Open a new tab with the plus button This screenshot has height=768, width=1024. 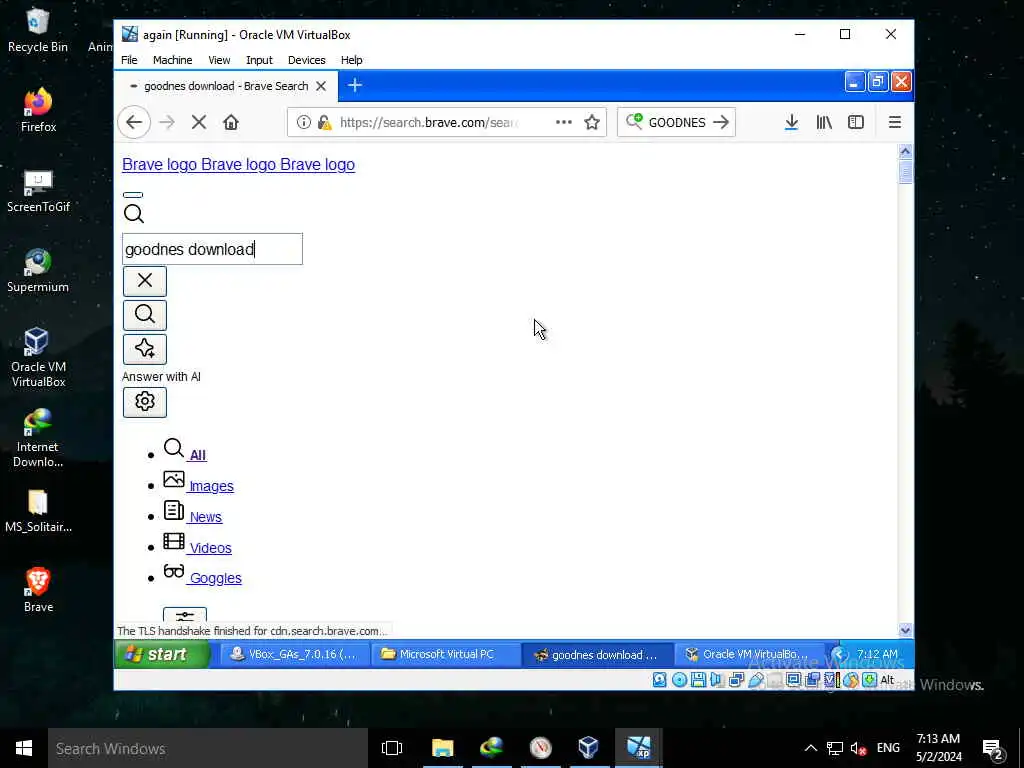click(x=355, y=86)
